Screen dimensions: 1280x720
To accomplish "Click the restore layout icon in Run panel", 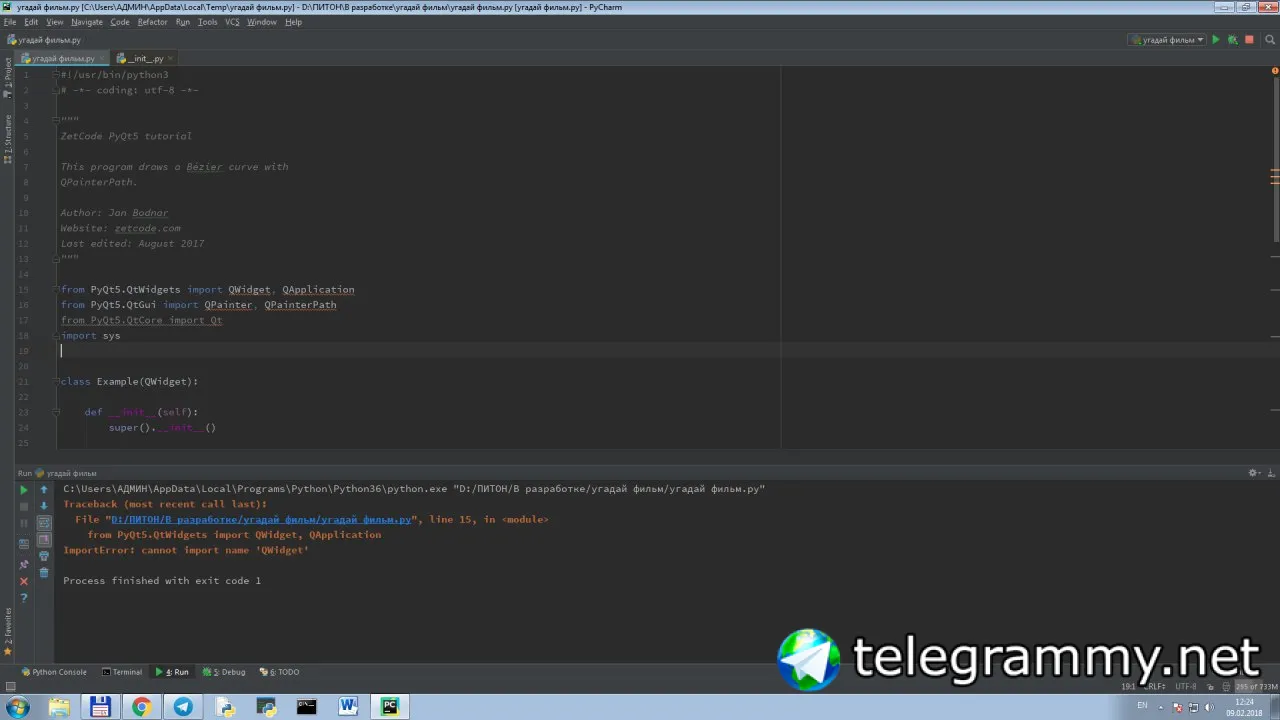I will pyautogui.click(x=24, y=544).
